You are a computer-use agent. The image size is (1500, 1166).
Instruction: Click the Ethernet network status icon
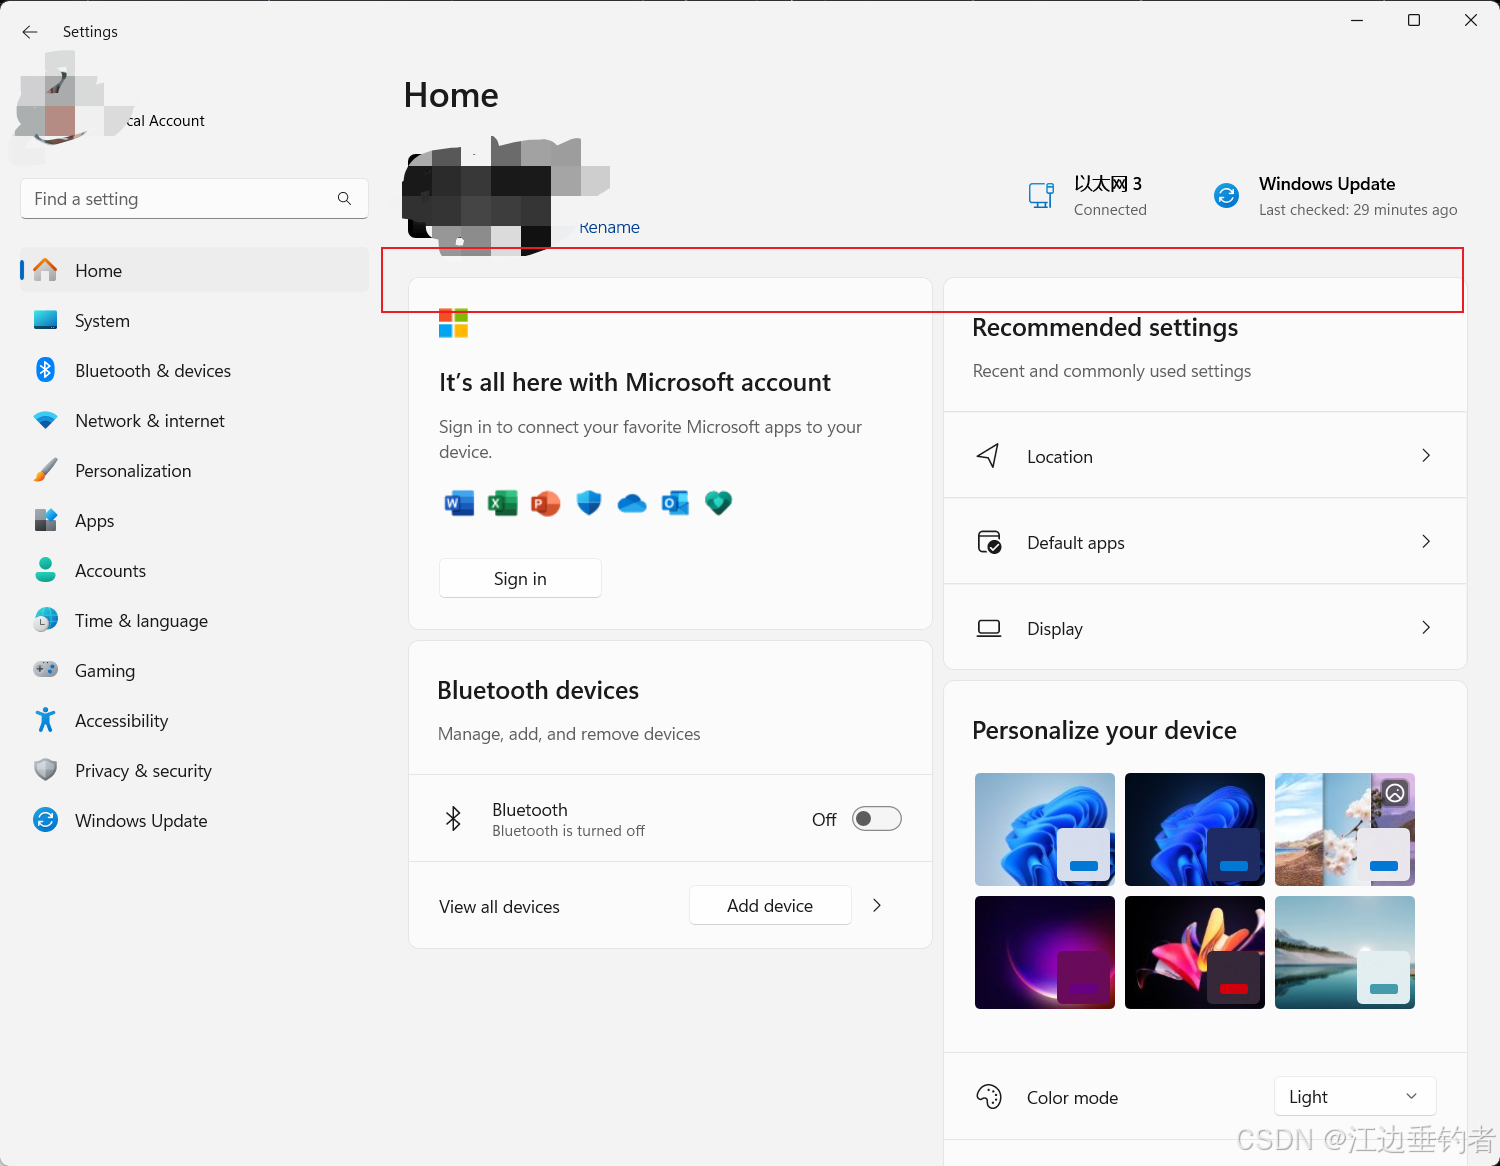pos(1041,195)
